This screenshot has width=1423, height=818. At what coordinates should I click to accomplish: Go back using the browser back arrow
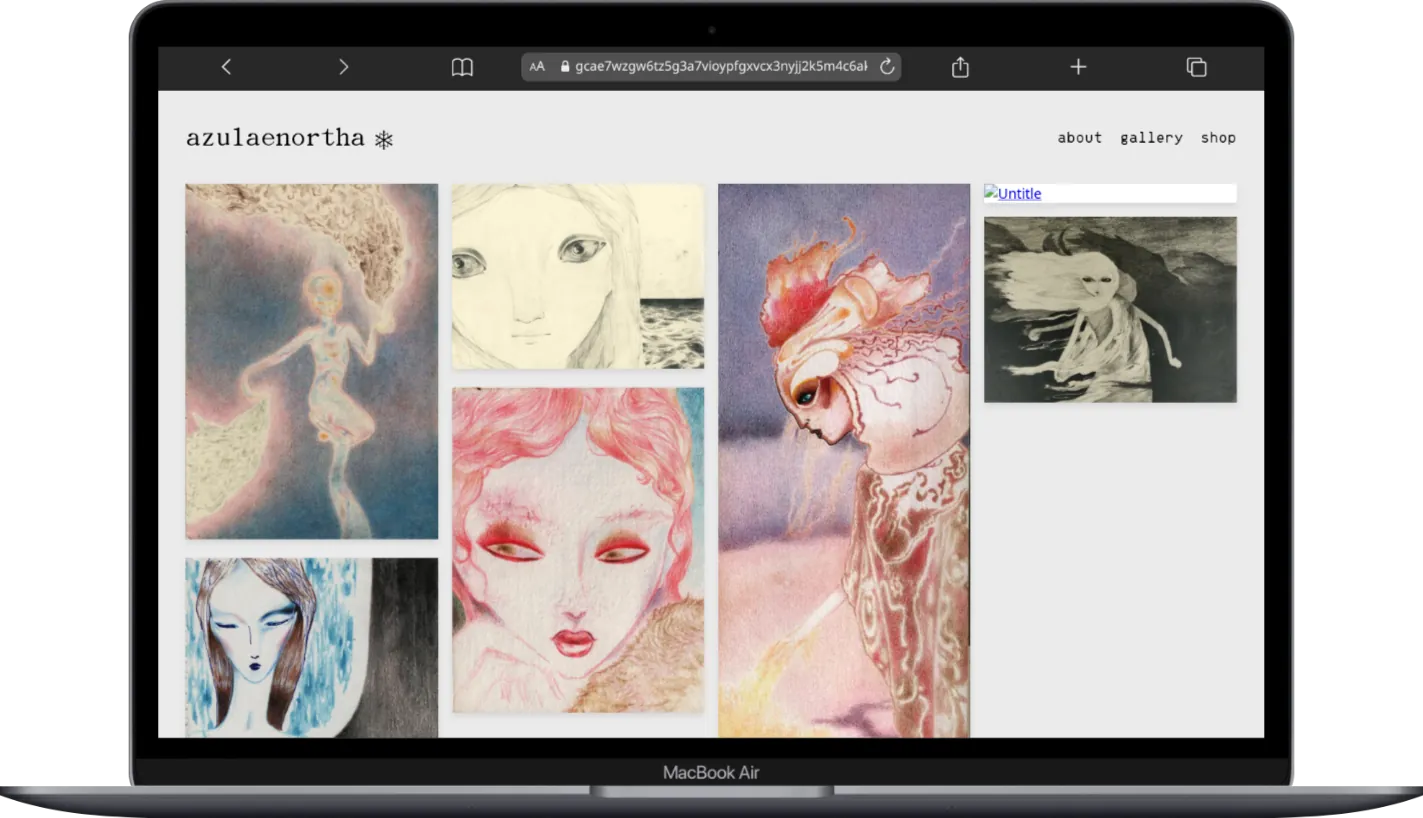226,67
